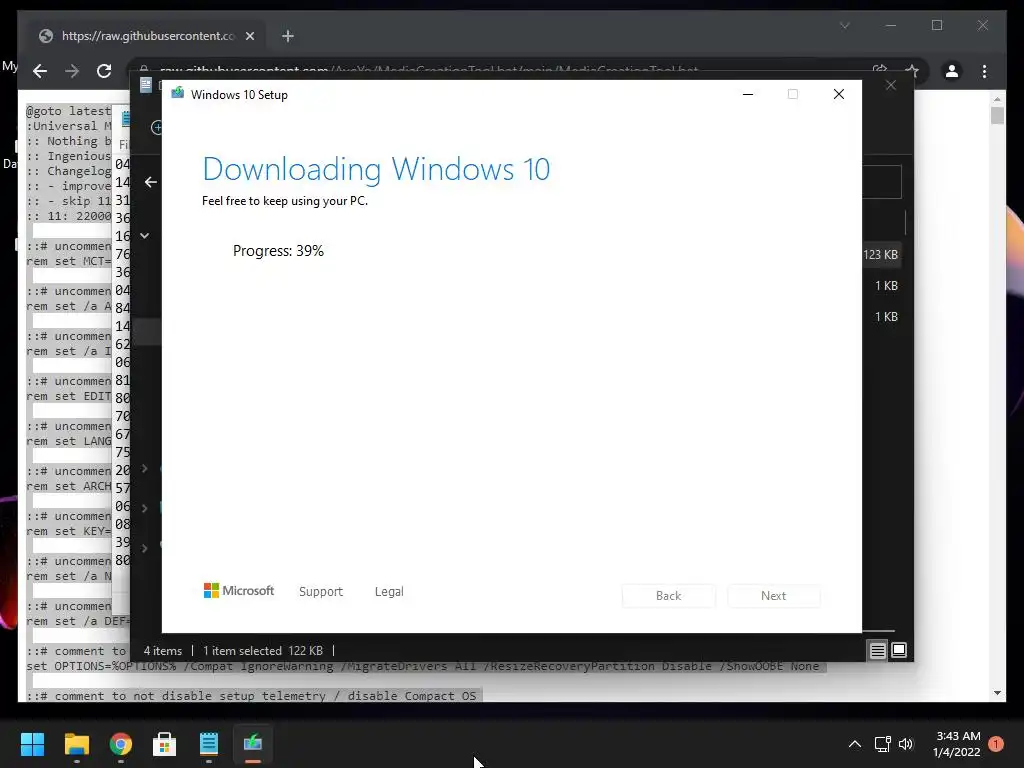This screenshot has height=768, width=1024.
Task: Open the volume tray icon
Action: point(906,744)
